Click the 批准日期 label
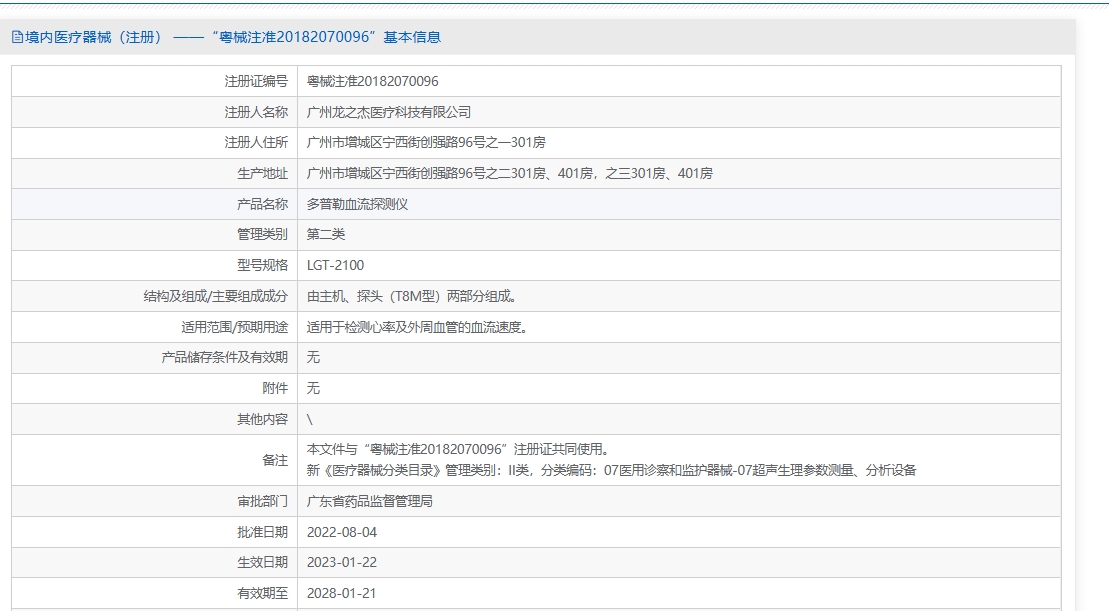1109x611 pixels. tap(262, 533)
